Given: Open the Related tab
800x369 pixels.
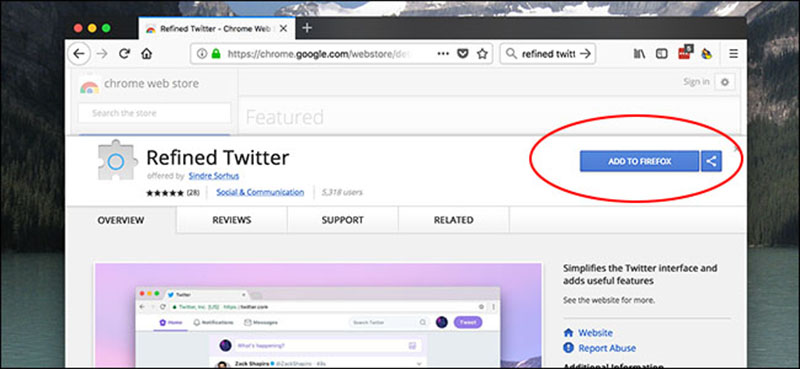Looking at the screenshot, I should (454, 220).
